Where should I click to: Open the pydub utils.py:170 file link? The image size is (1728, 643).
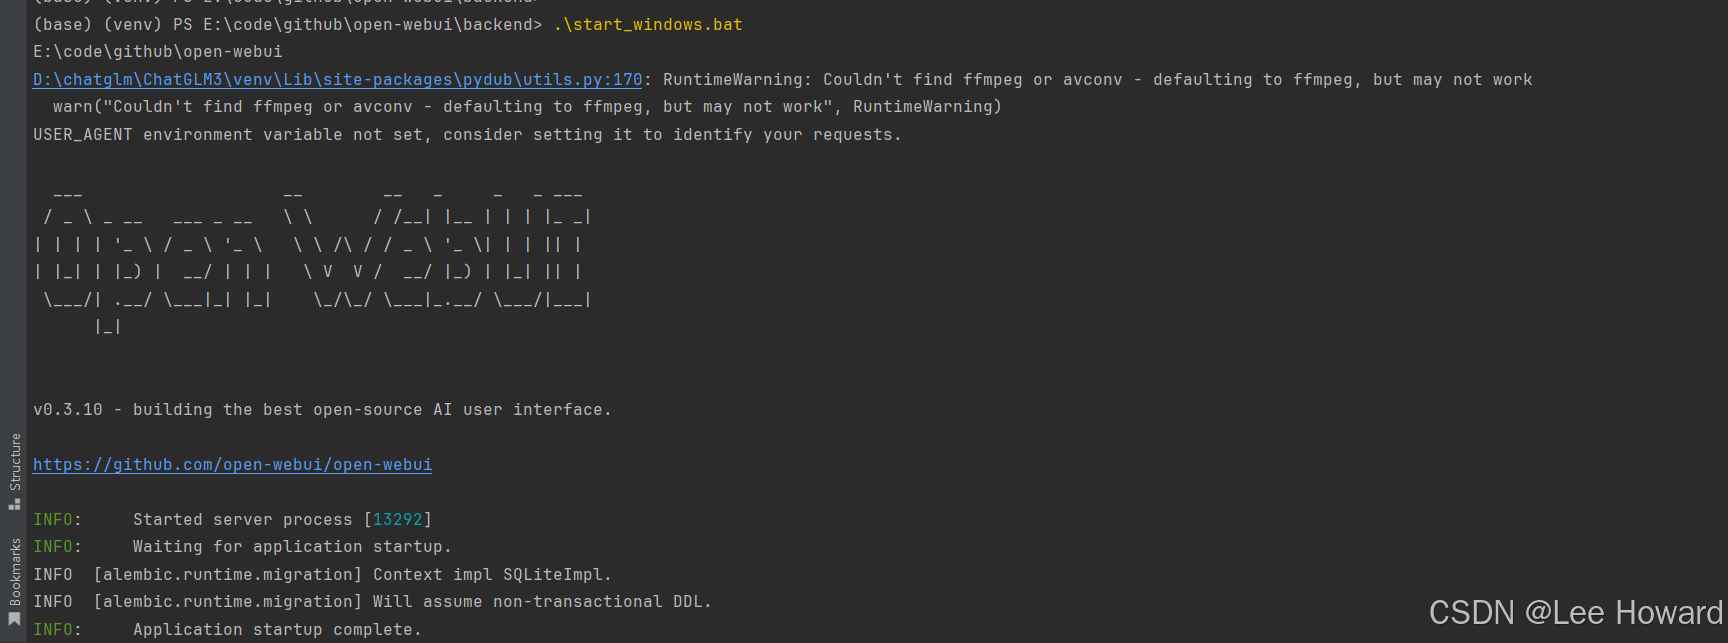click(x=337, y=80)
